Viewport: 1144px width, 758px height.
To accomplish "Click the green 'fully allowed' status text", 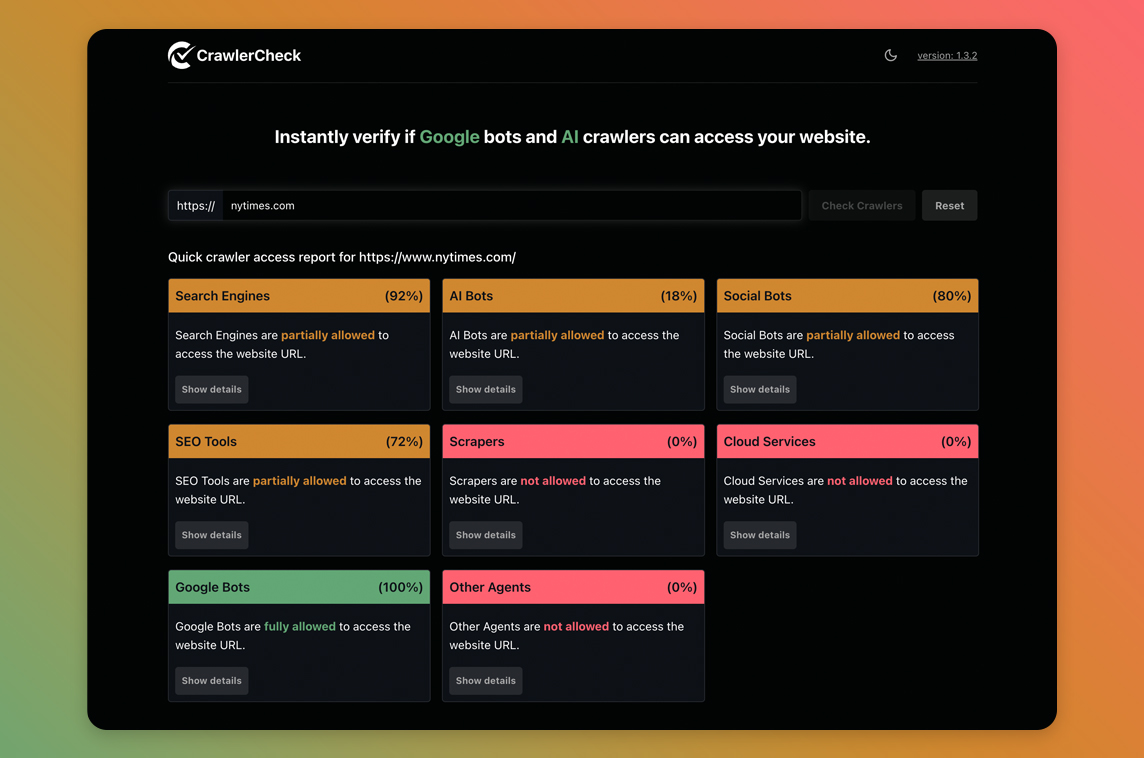I will (300, 627).
